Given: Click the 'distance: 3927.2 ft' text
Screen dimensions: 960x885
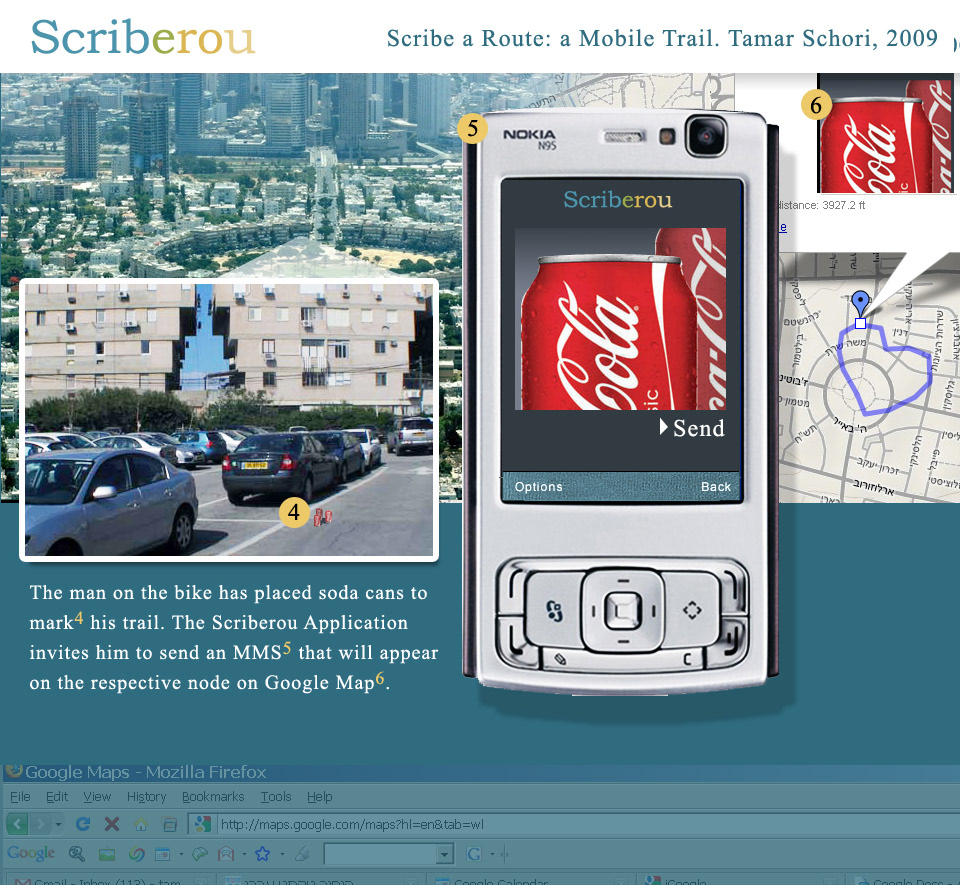Looking at the screenshot, I should point(822,205).
